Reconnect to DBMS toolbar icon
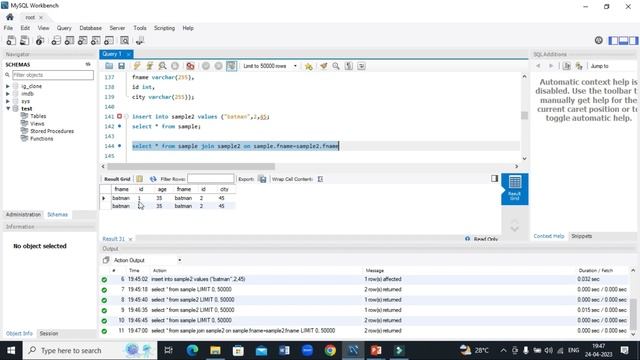 [140, 40]
